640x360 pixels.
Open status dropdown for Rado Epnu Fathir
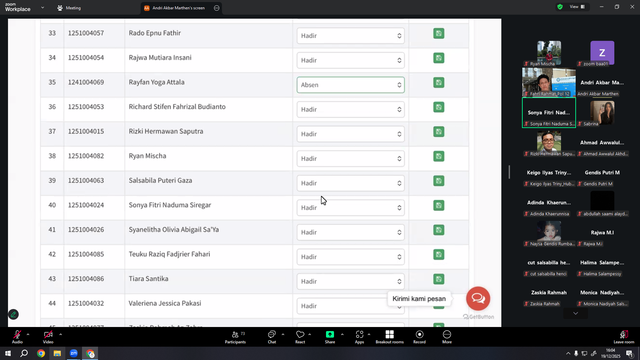click(351, 36)
